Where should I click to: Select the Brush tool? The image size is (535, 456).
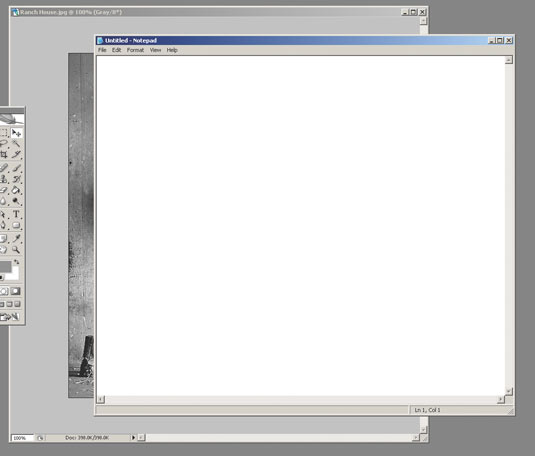(x=16, y=168)
